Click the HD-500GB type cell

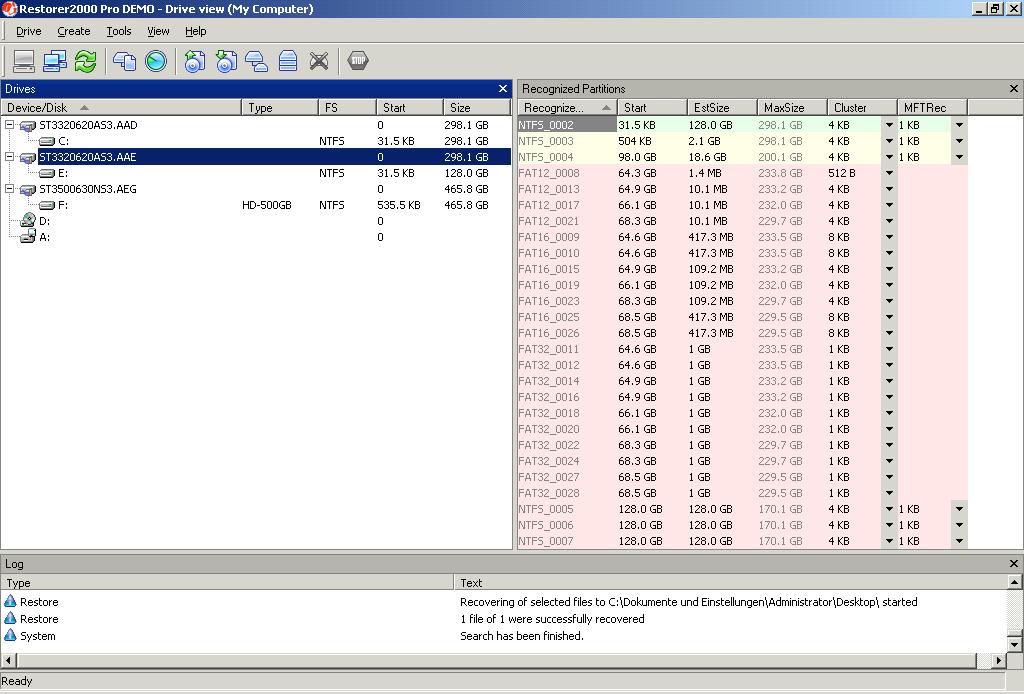click(x=266, y=205)
